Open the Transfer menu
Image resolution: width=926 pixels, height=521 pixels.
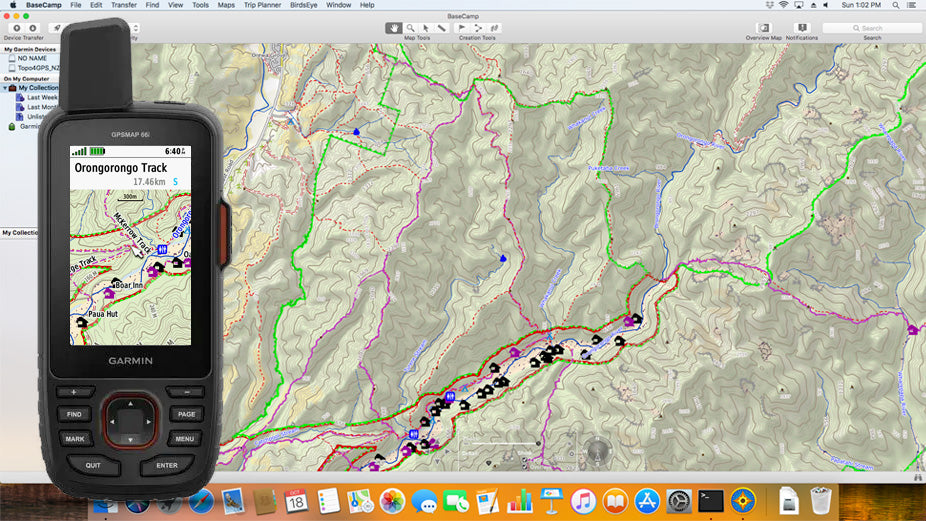(x=123, y=5)
